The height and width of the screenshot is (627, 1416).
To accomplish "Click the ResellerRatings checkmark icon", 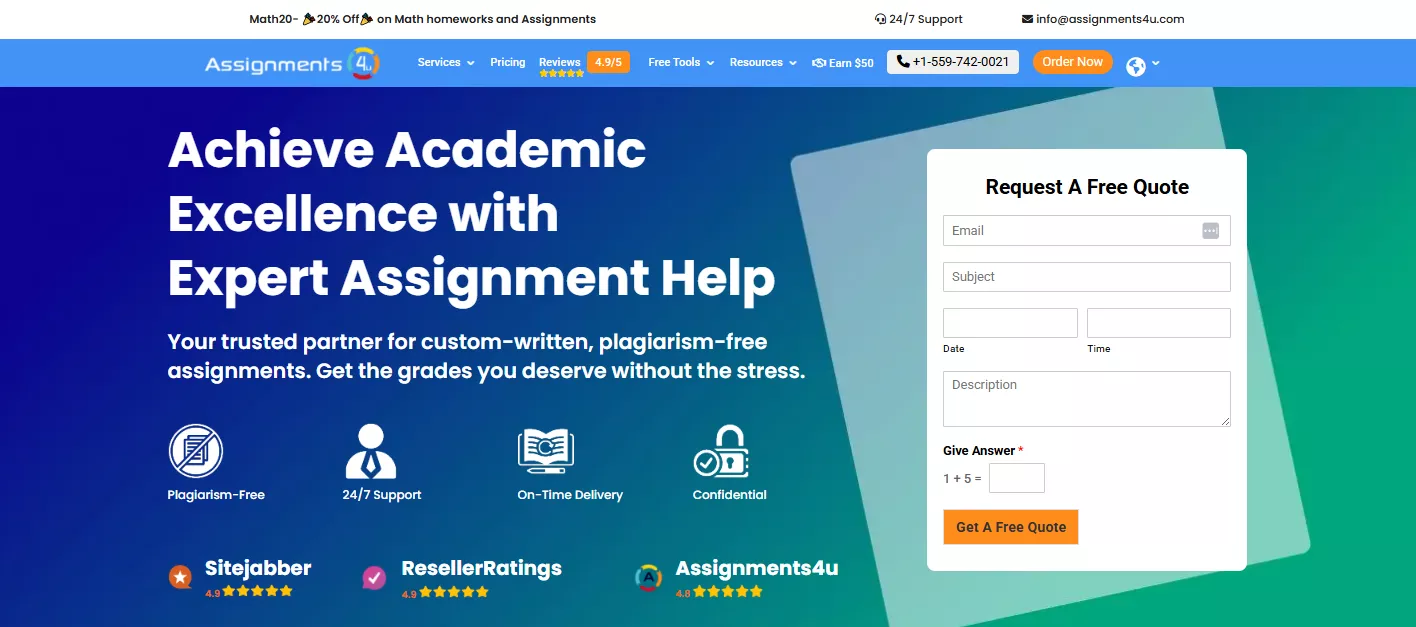I will point(374,578).
